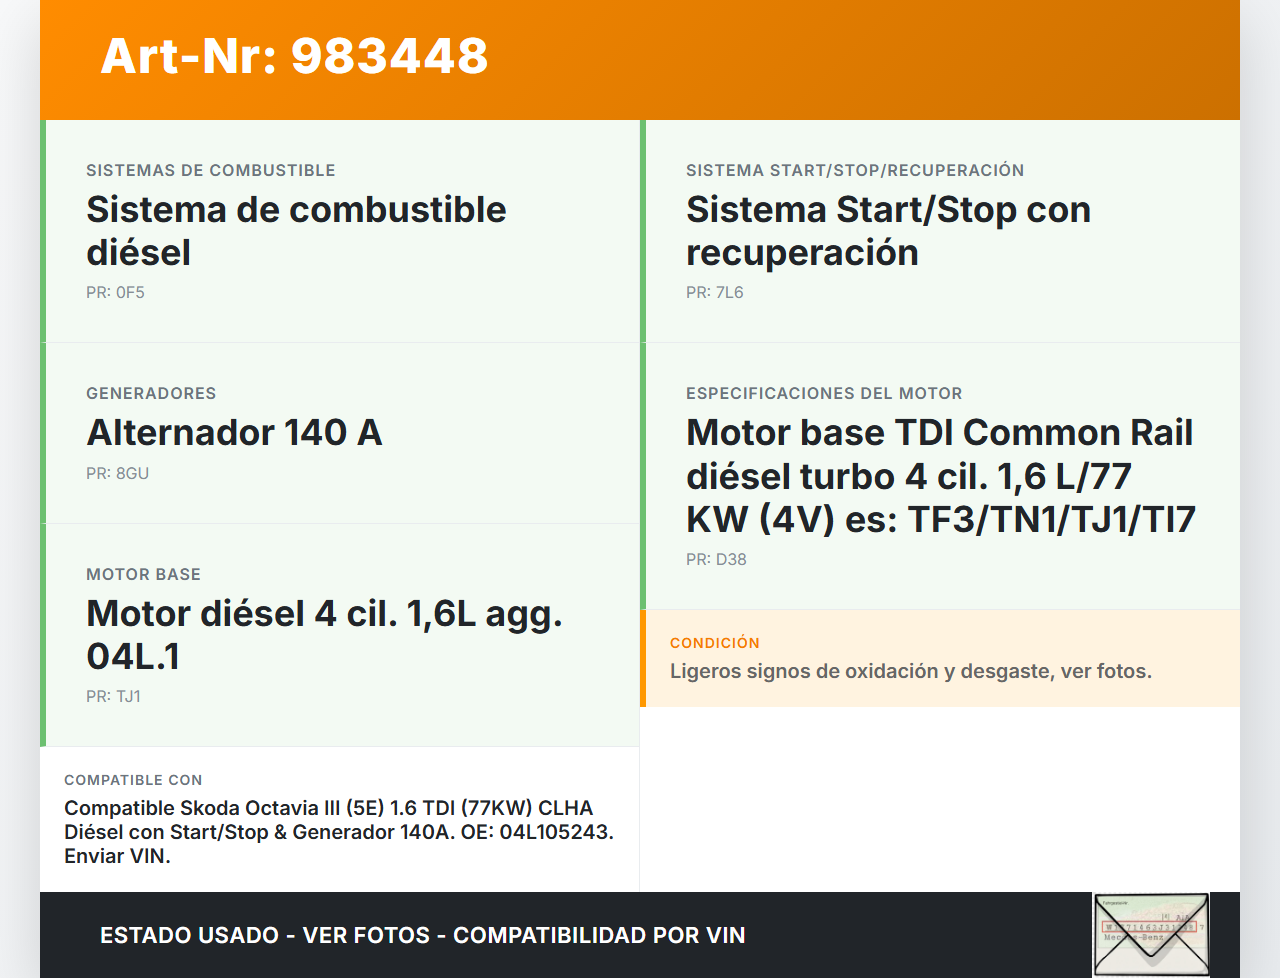The height and width of the screenshot is (978, 1280).
Task: Click 'Ligeros signos de oxidación' condition text
Action: (911, 671)
